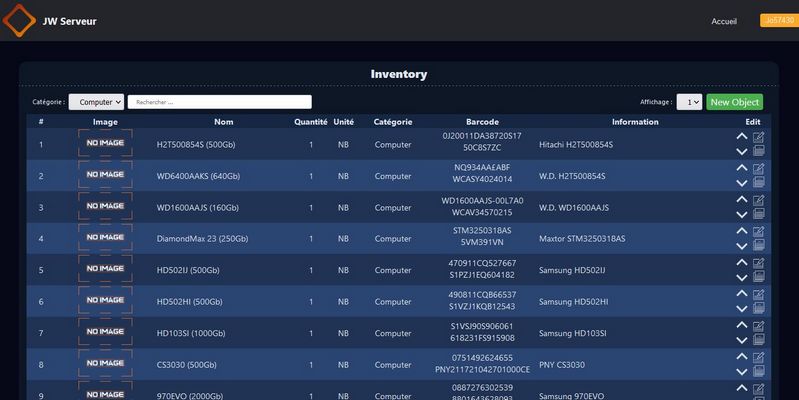Click the information text Maxtor STM3250318AS
This screenshot has width=799, height=400.
[582, 239]
